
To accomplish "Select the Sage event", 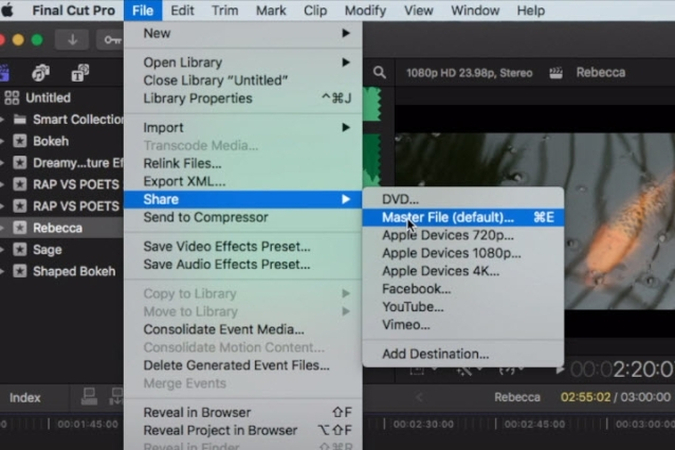I will (x=47, y=249).
